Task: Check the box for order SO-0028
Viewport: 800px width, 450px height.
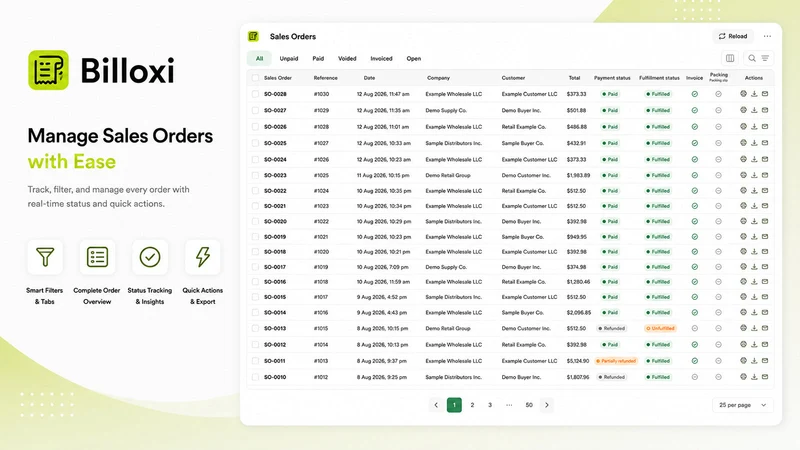Action: click(x=255, y=94)
